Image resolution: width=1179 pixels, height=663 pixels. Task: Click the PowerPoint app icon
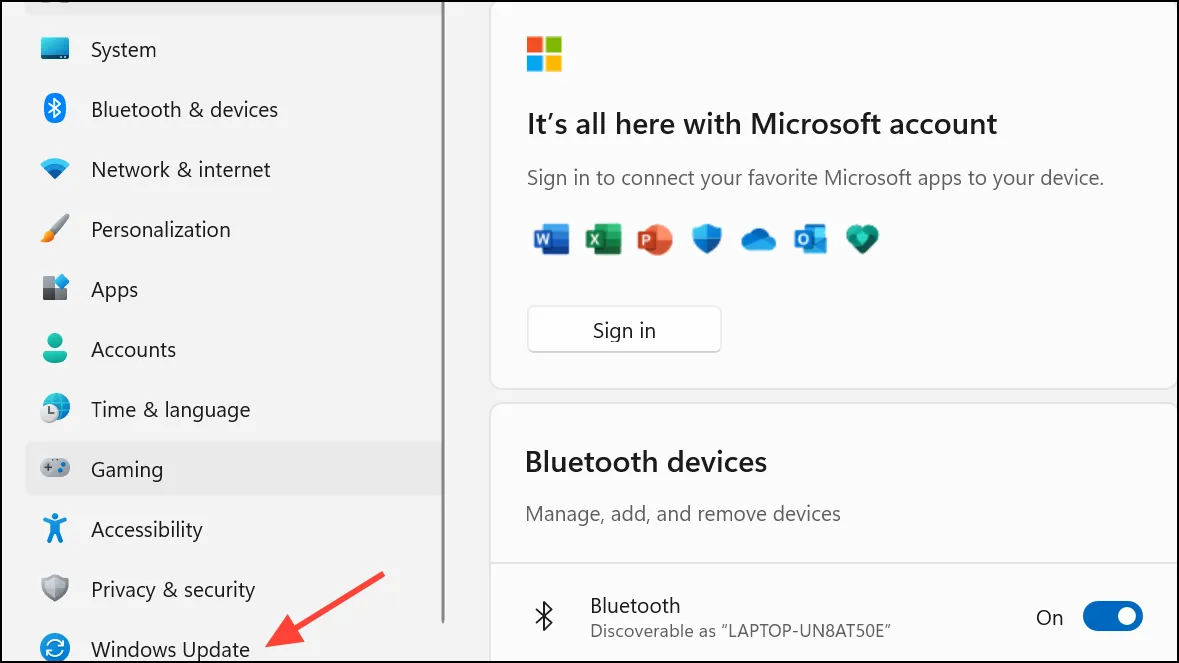(655, 239)
